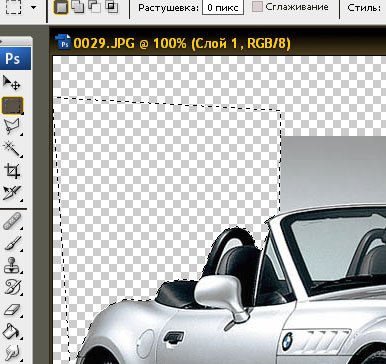The width and height of the screenshot is (386, 364).
Task: Select the Eraser tool
Action: [x=12, y=309]
